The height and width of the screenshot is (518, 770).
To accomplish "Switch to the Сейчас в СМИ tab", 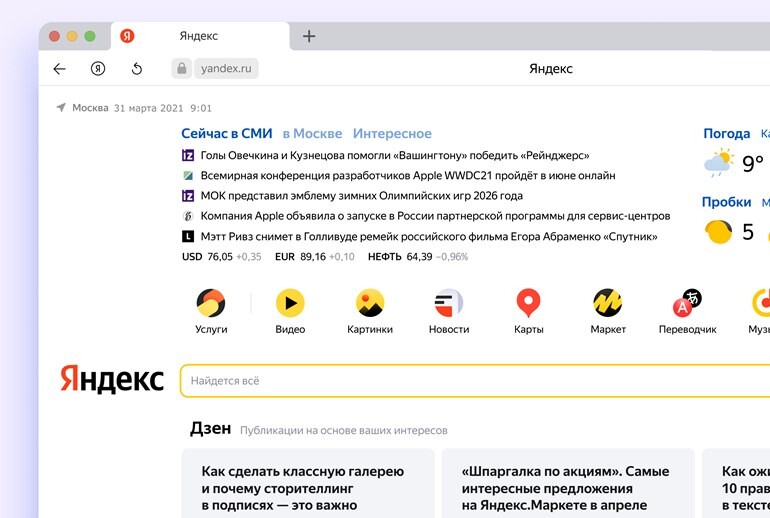I will click(226, 133).
